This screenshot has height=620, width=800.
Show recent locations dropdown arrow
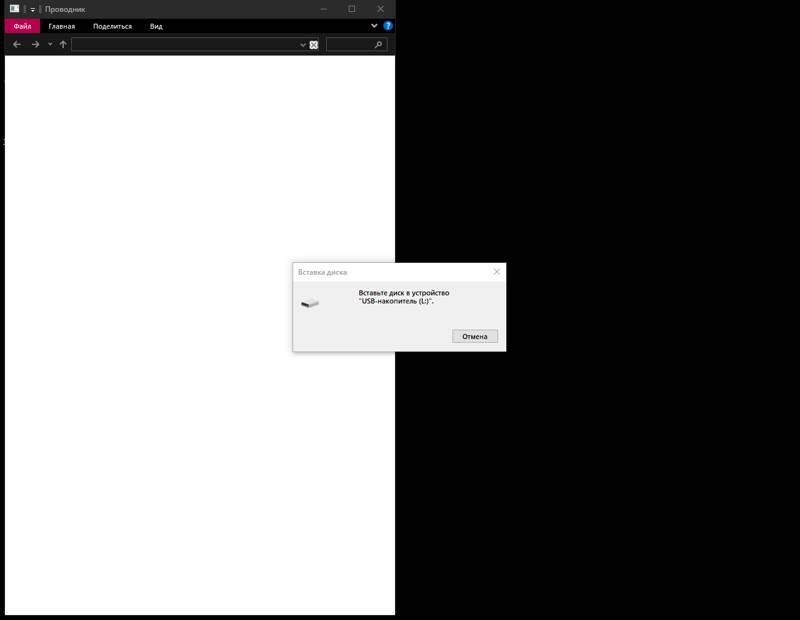(50, 45)
